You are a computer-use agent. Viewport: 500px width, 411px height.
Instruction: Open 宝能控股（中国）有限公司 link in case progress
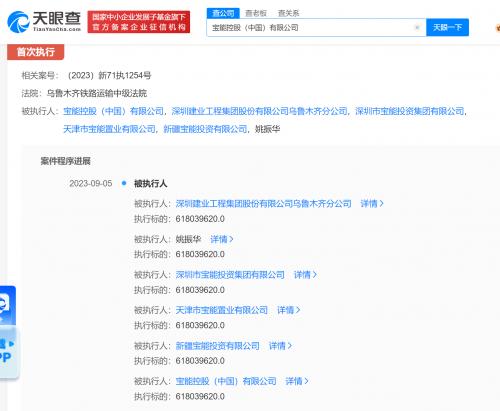click(226, 381)
